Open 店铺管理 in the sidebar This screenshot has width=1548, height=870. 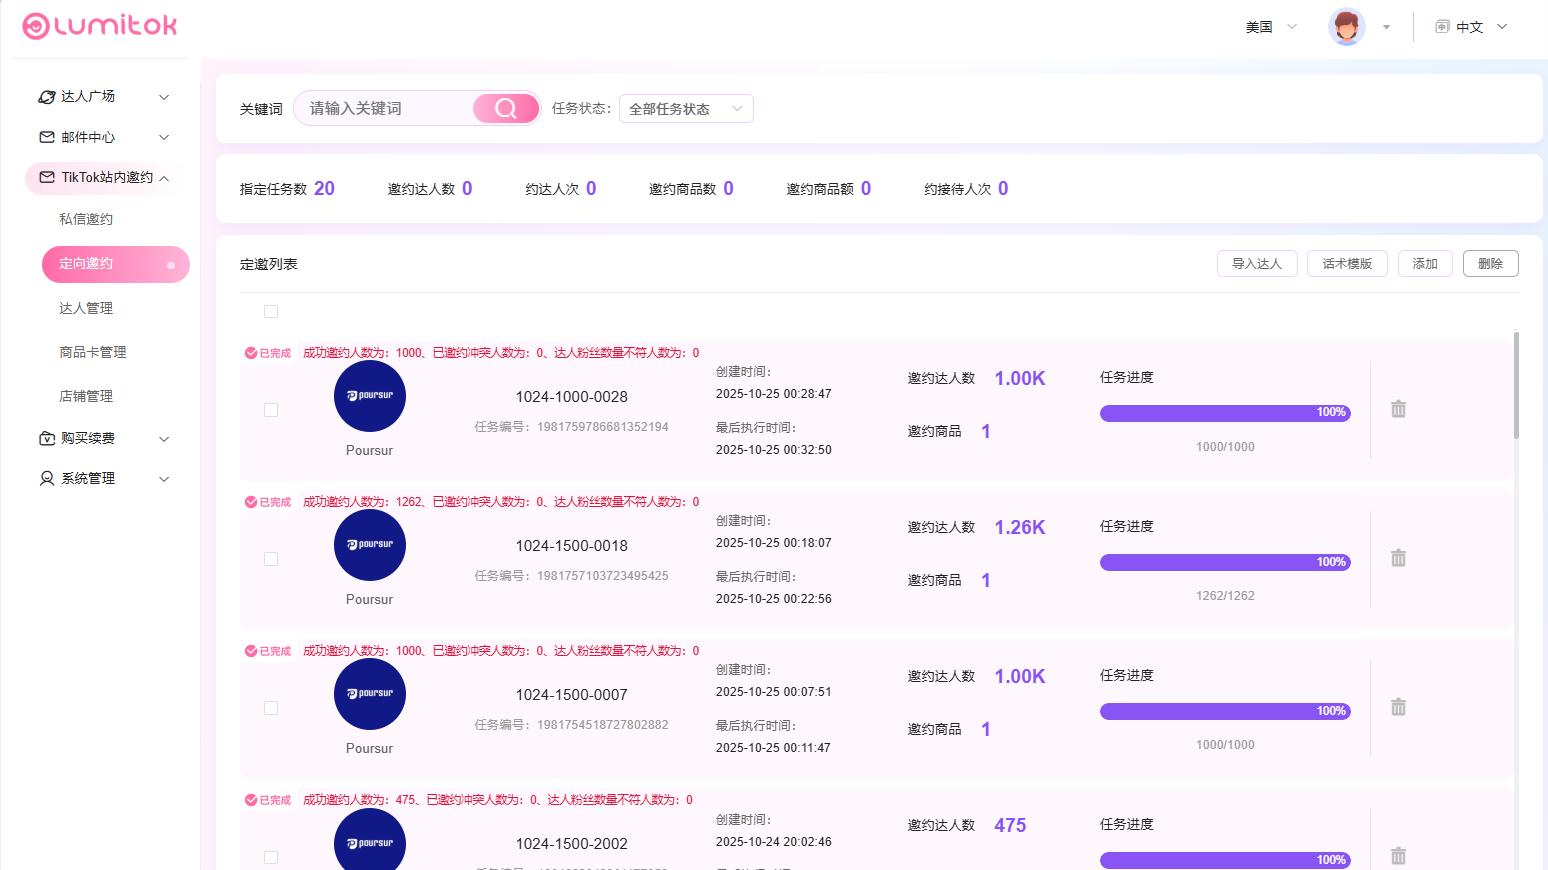86,396
